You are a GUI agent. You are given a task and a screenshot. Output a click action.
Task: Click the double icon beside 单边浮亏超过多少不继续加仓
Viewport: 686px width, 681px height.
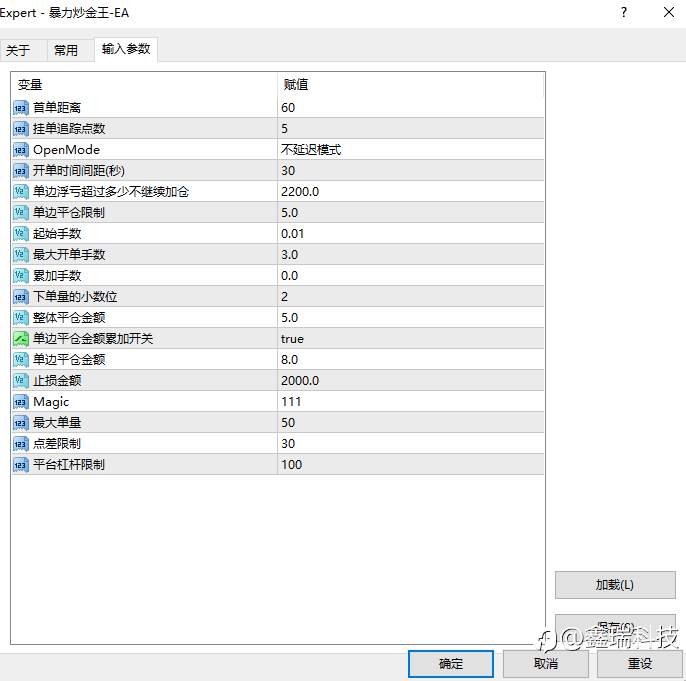[21, 192]
